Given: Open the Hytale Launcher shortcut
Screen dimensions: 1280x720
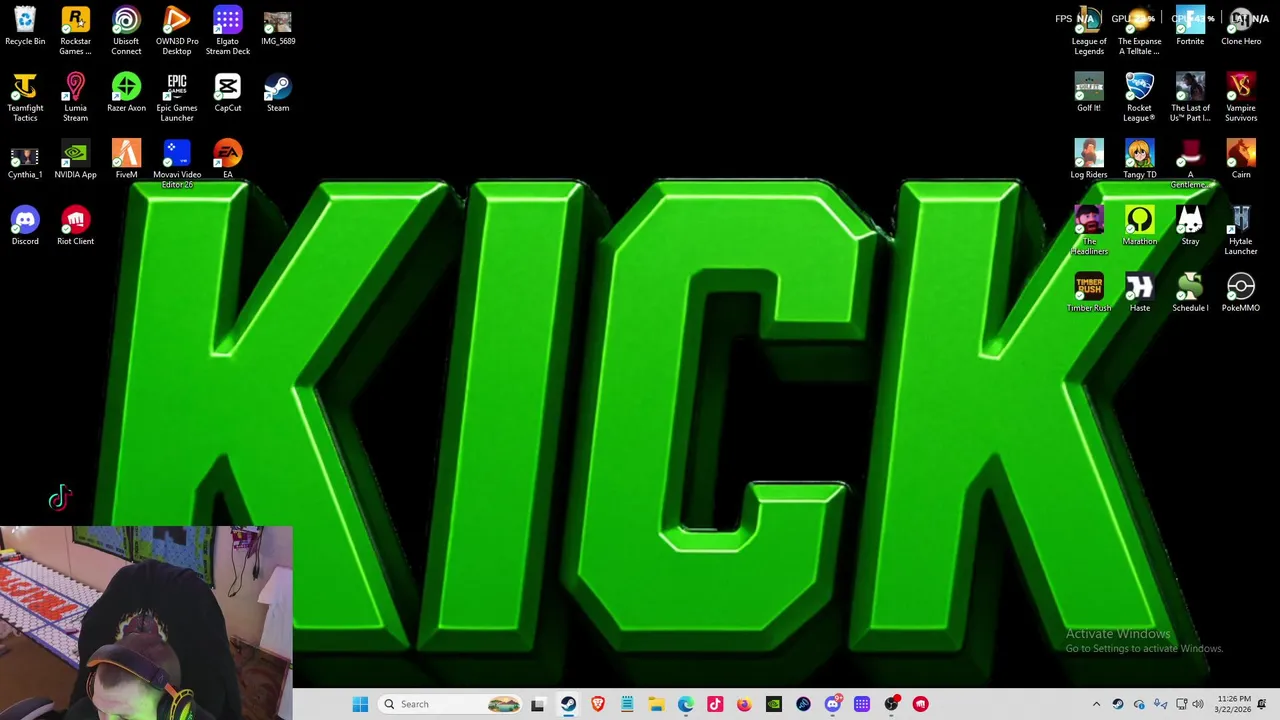Looking at the screenshot, I should tap(1241, 231).
